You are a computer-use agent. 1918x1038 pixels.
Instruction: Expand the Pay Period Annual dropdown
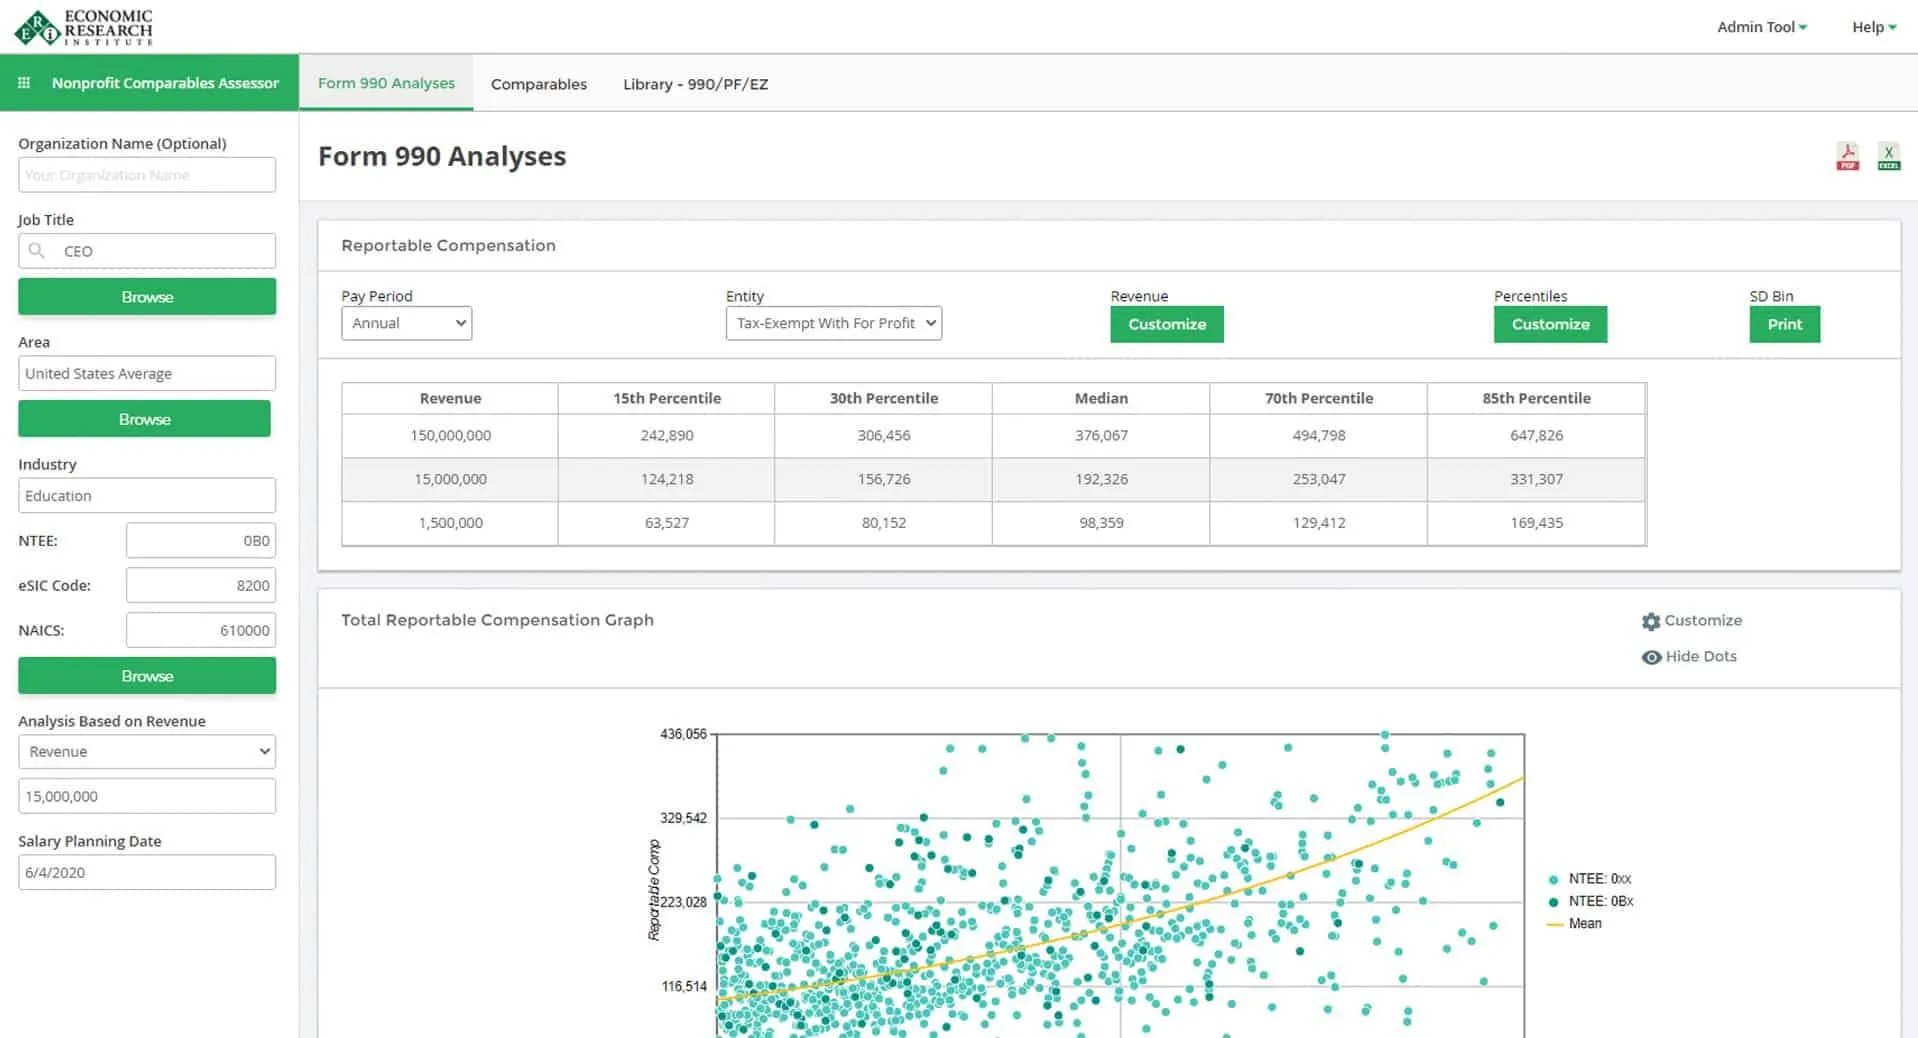406,323
